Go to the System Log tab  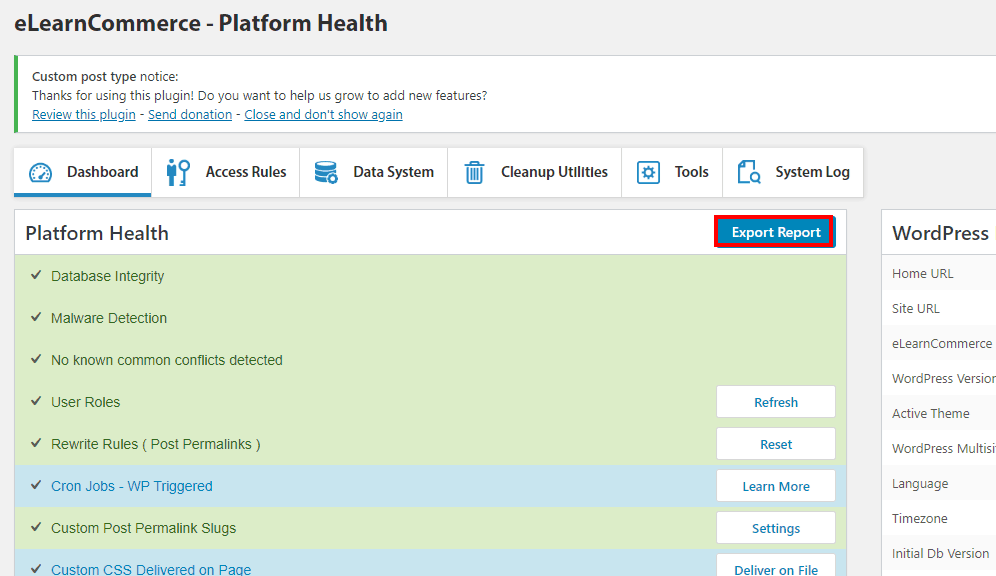tap(812, 172)
